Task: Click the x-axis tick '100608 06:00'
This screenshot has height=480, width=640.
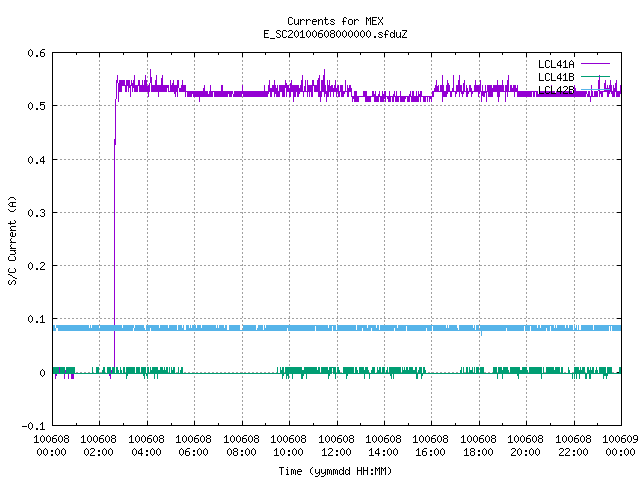Action: pos(193,446)
